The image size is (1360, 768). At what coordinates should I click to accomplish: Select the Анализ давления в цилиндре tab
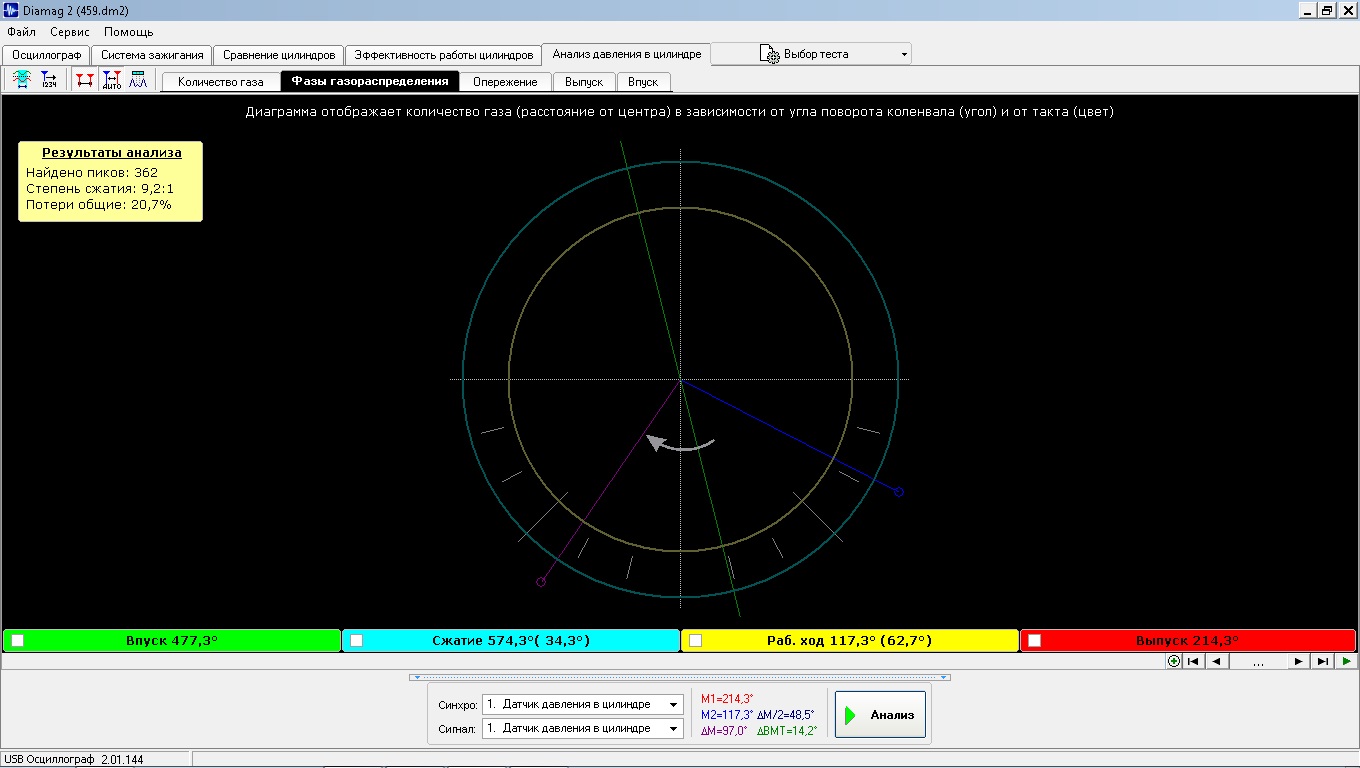[x=627, y=53]
